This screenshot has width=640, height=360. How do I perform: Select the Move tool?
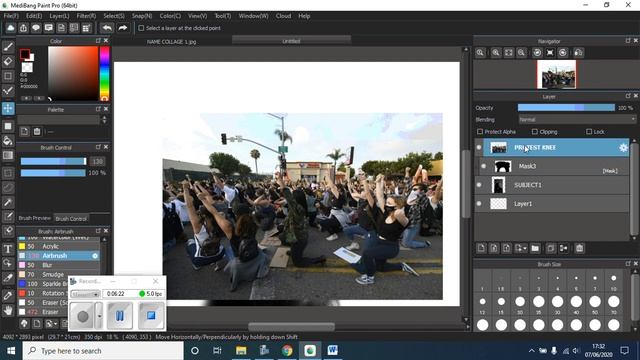tap(8, 108)
